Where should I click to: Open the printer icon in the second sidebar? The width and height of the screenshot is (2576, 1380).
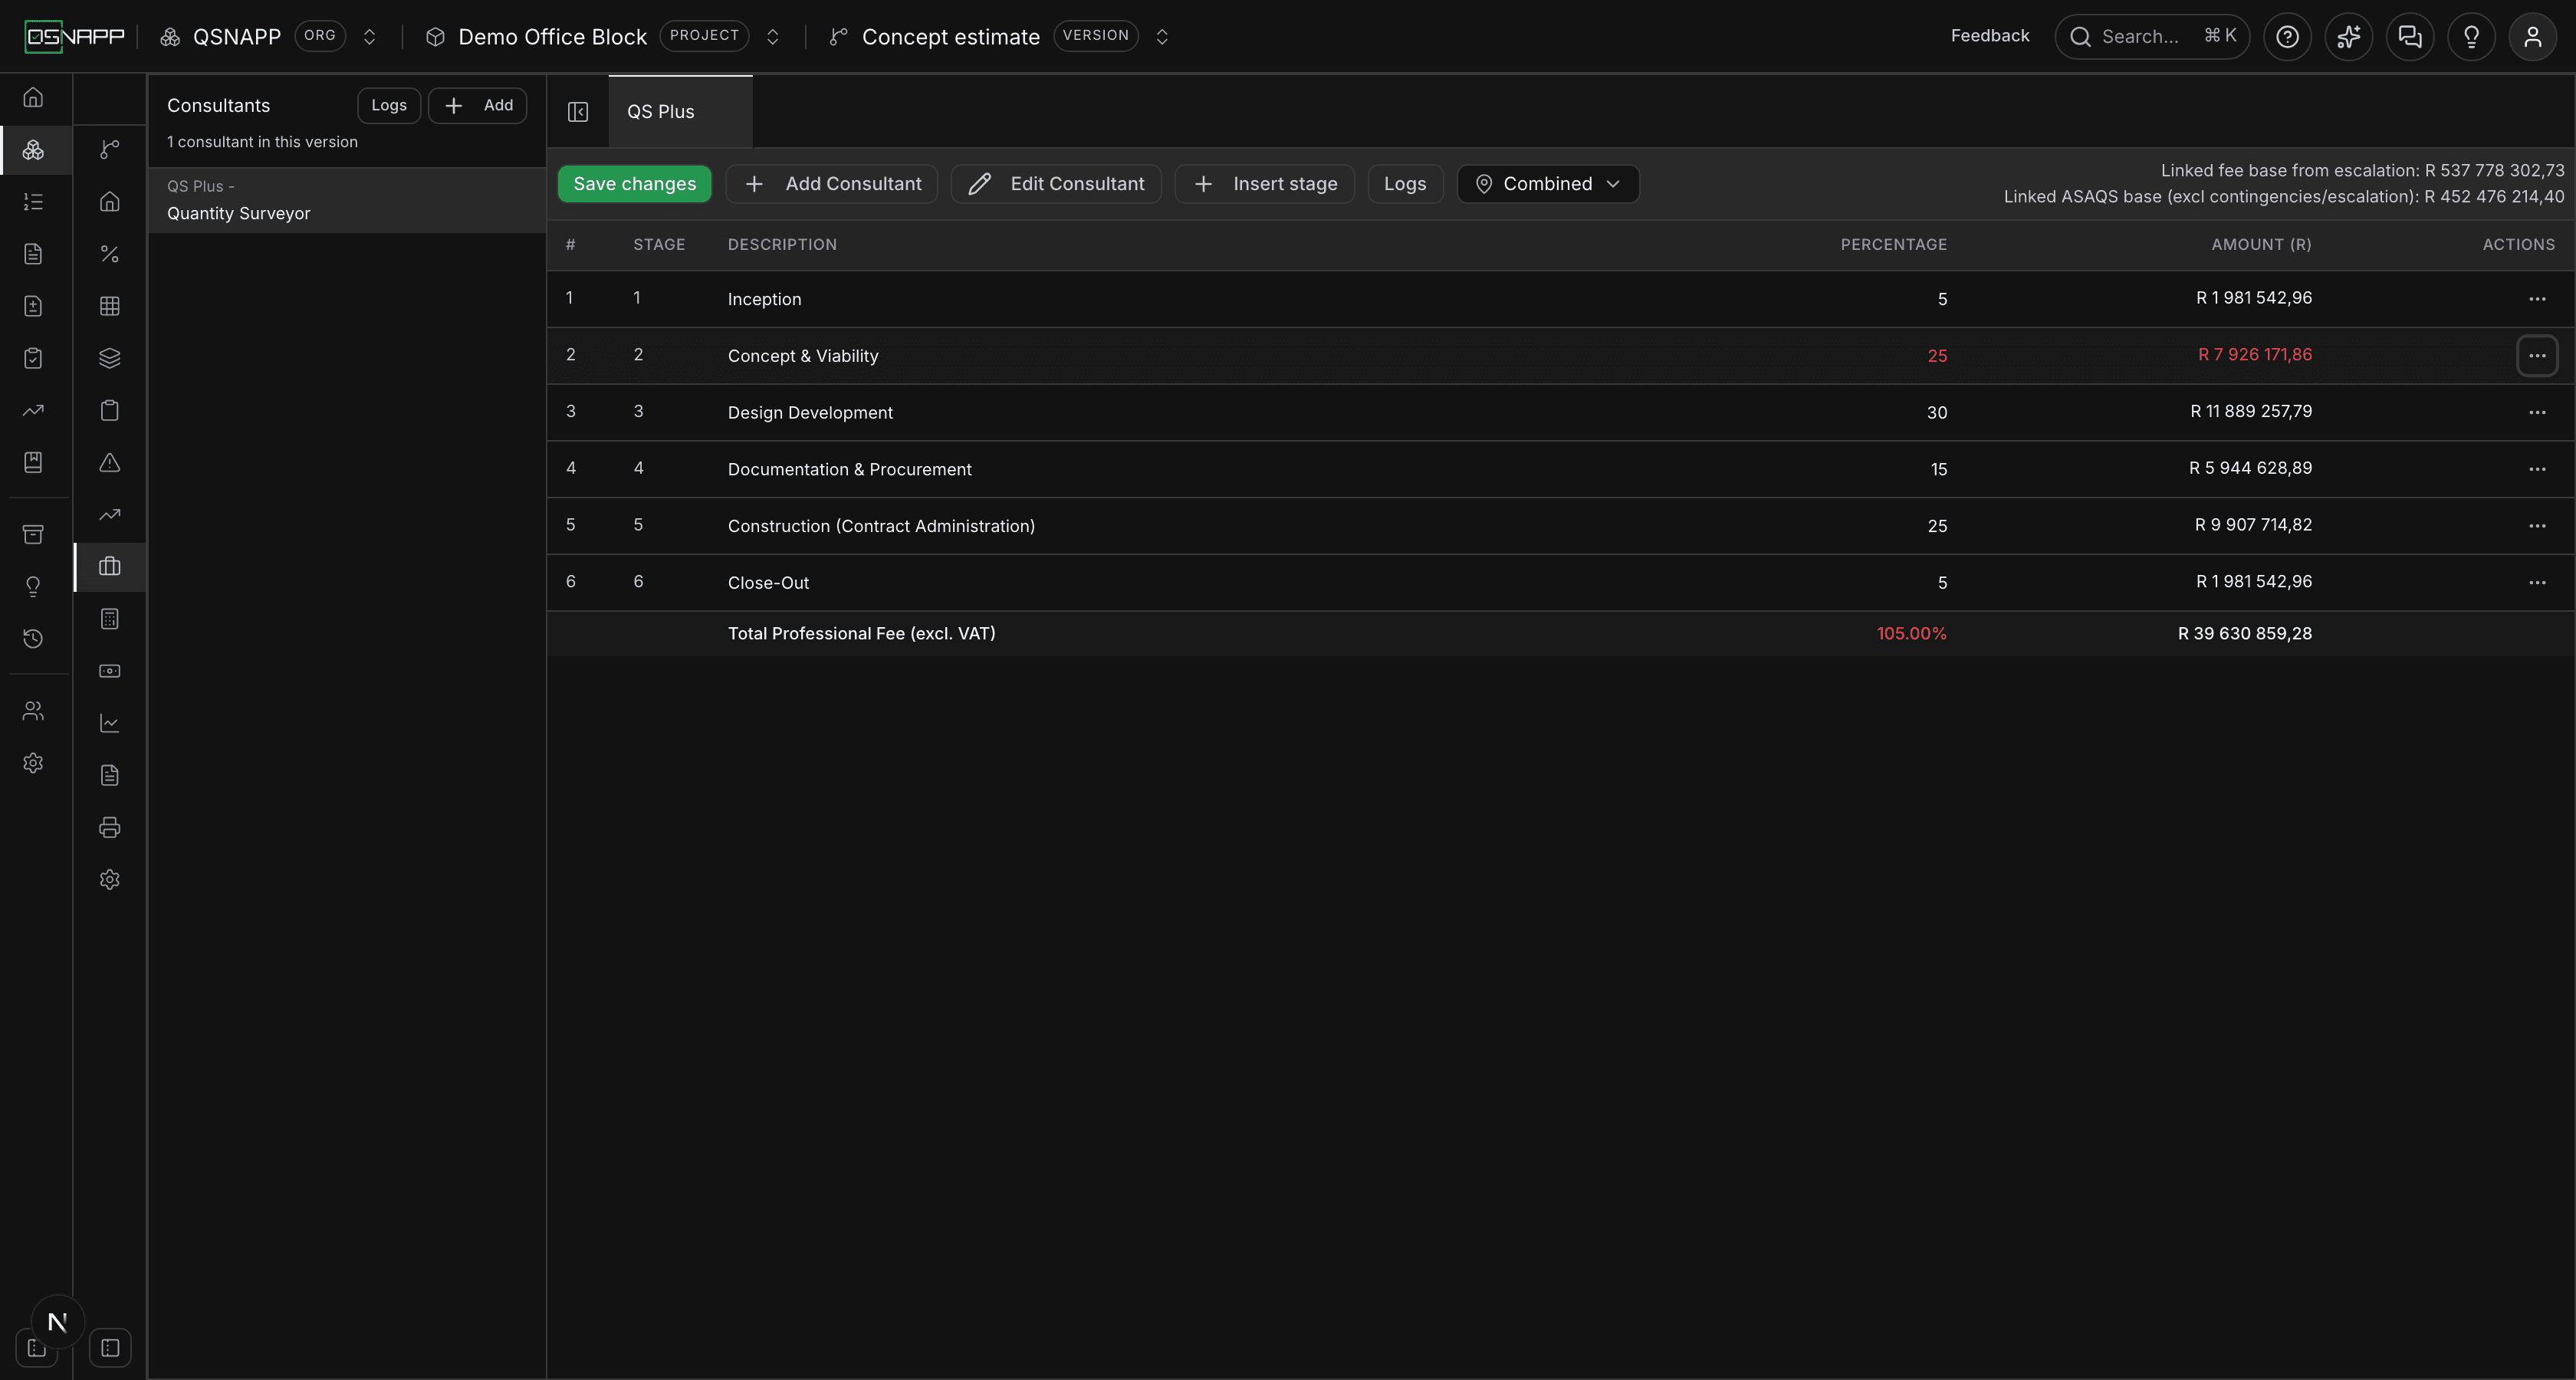click(x=110, y=827)
